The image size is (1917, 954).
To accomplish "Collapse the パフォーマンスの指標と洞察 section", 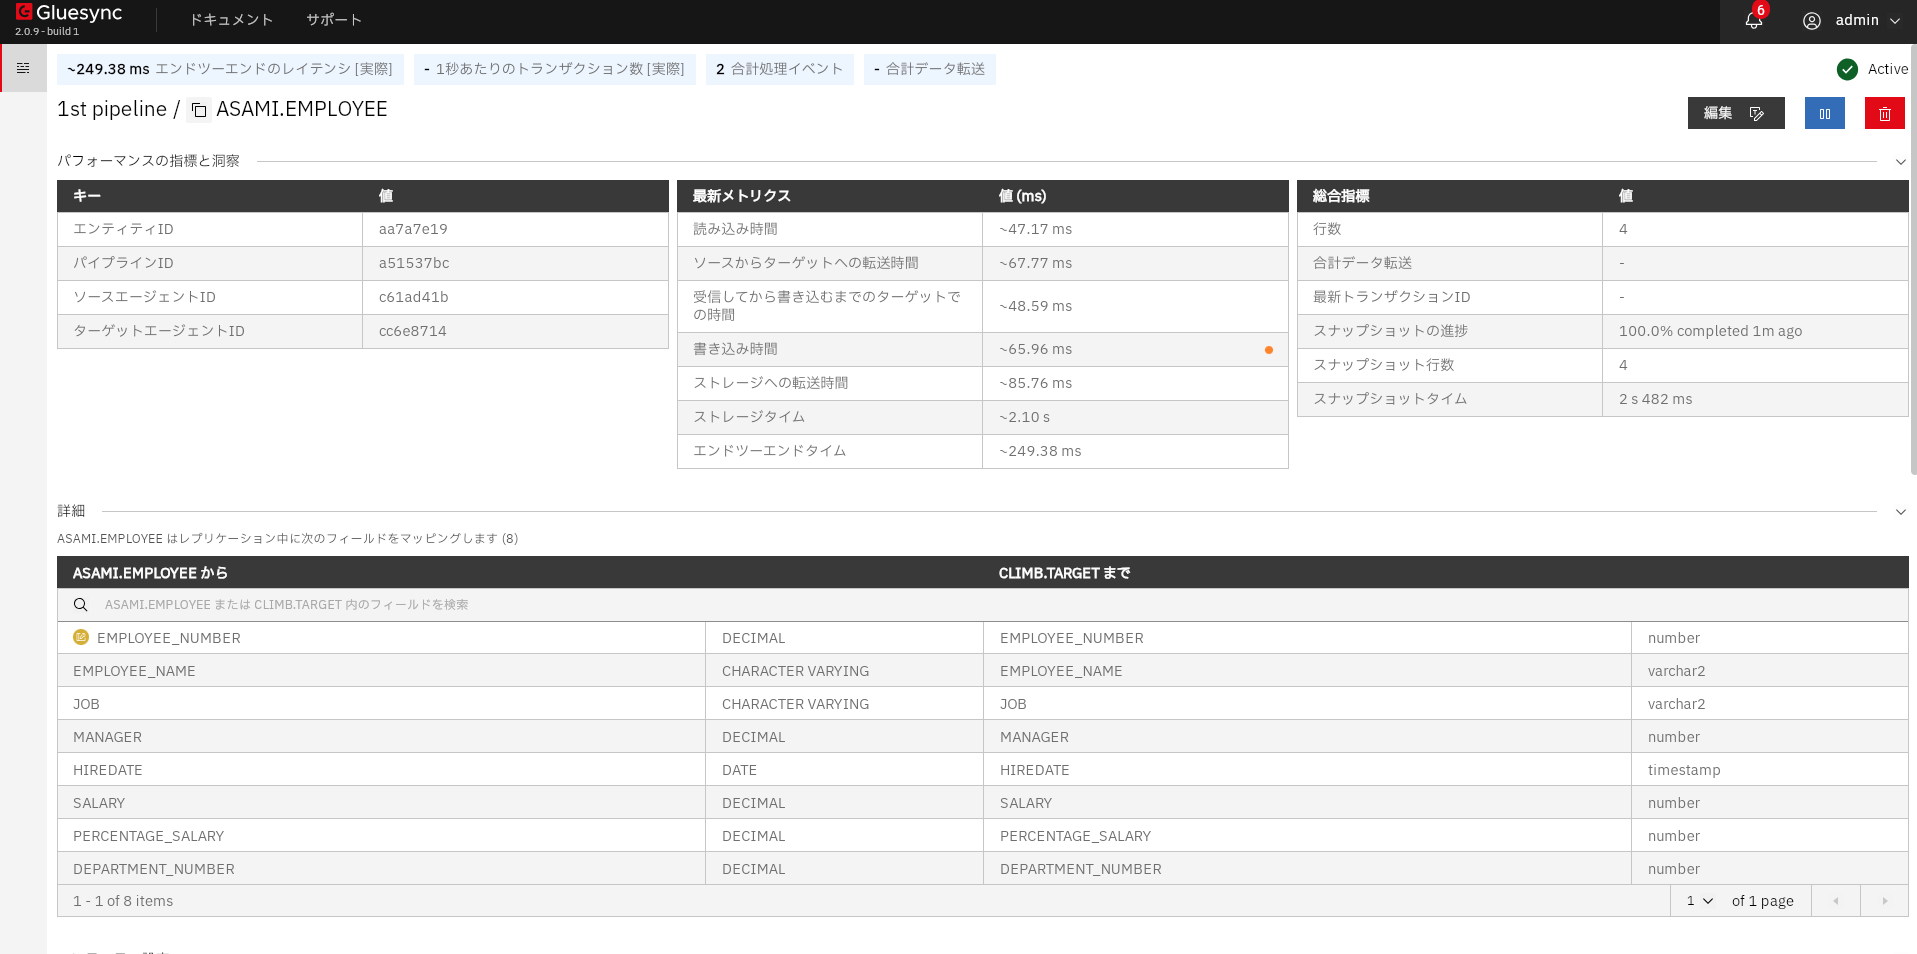I will [1900, 161].
